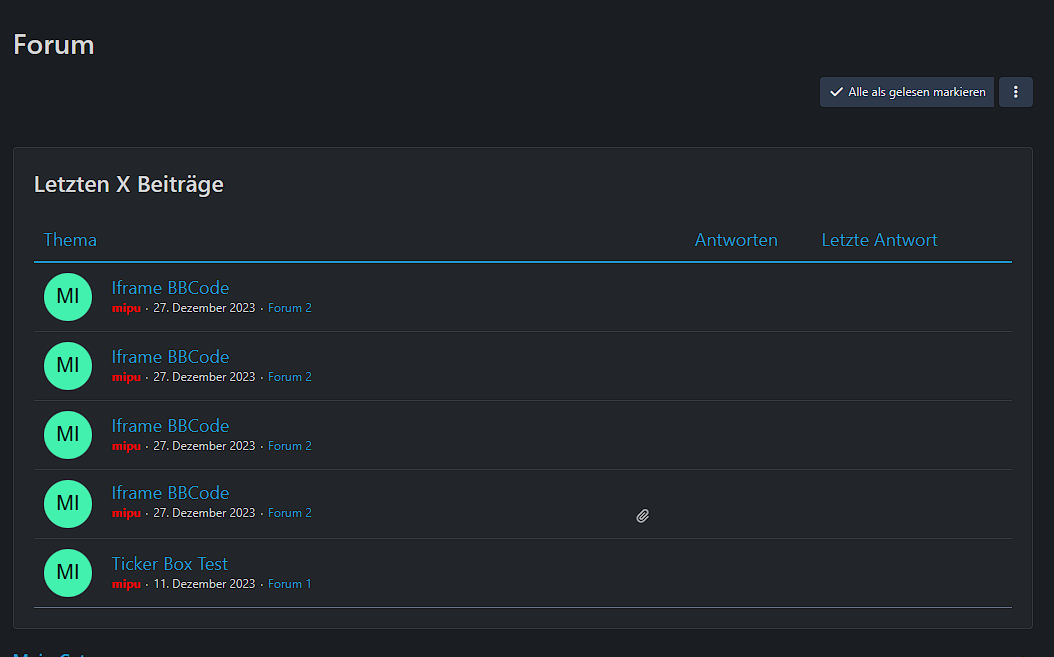Screen dimensions: 1054x657
Task: Click the avatar of the second Iframe BBCode thread
Action: [x=68, y=366]
